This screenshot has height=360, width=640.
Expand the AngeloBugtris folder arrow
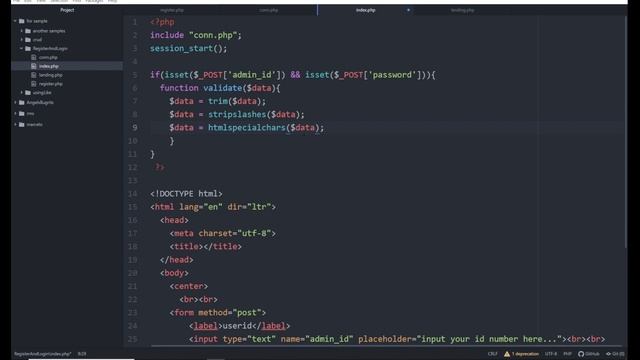pos(16,102)
